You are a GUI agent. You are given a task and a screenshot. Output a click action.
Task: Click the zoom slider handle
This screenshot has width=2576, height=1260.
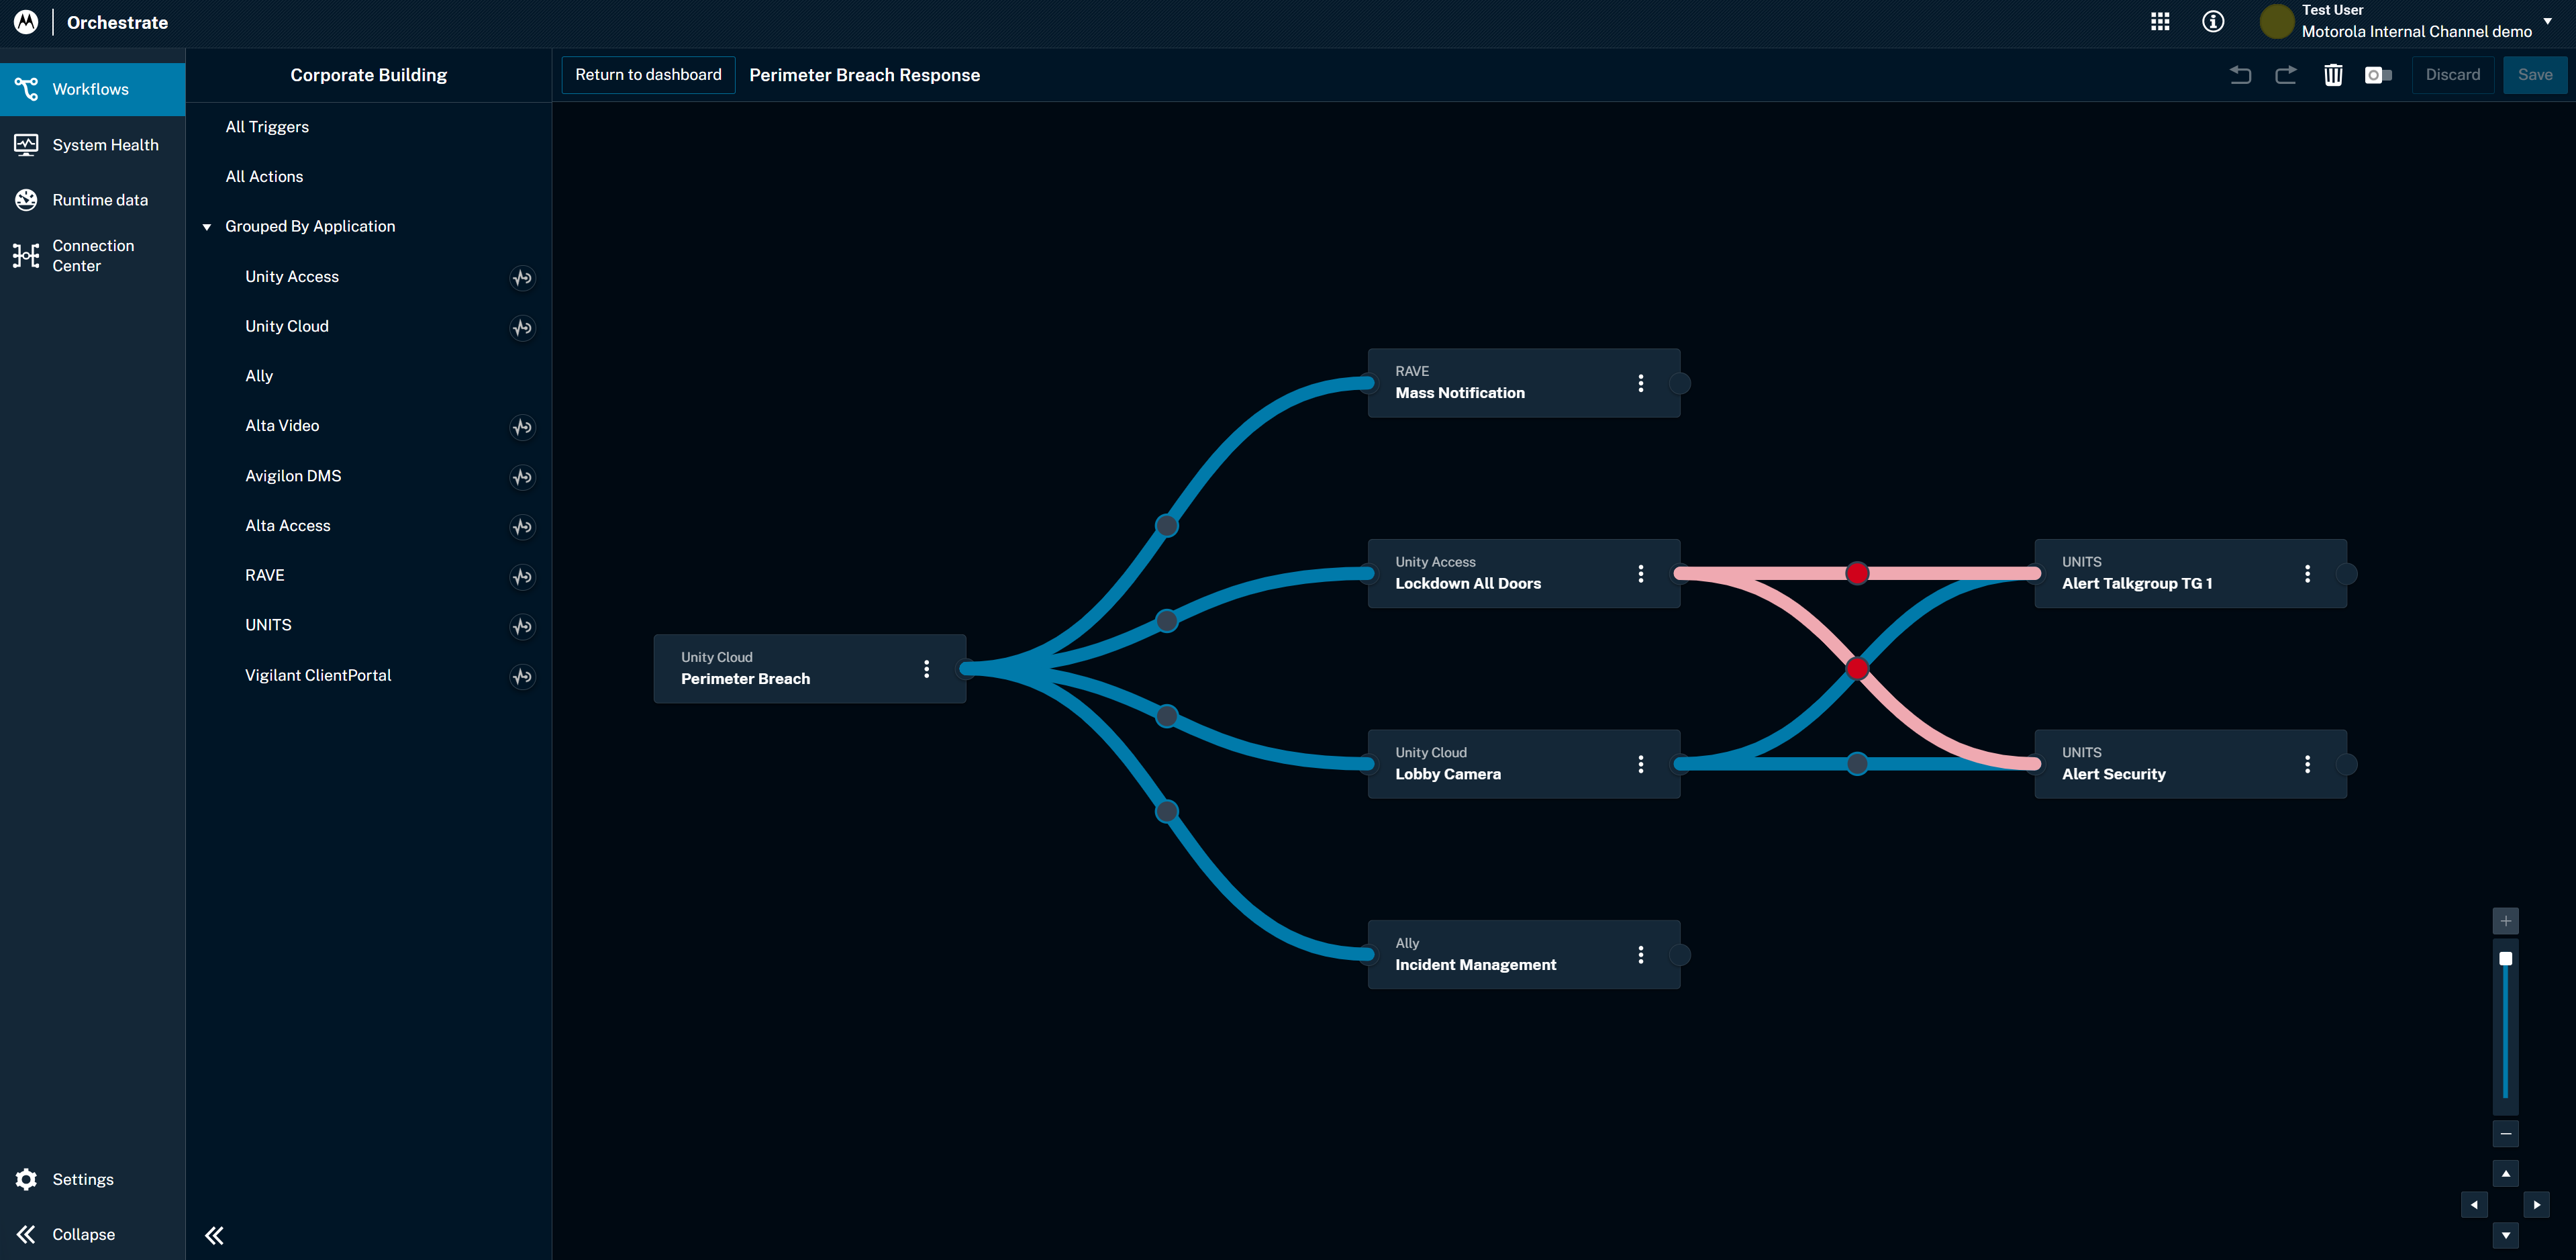click(x=2505, y=959)
